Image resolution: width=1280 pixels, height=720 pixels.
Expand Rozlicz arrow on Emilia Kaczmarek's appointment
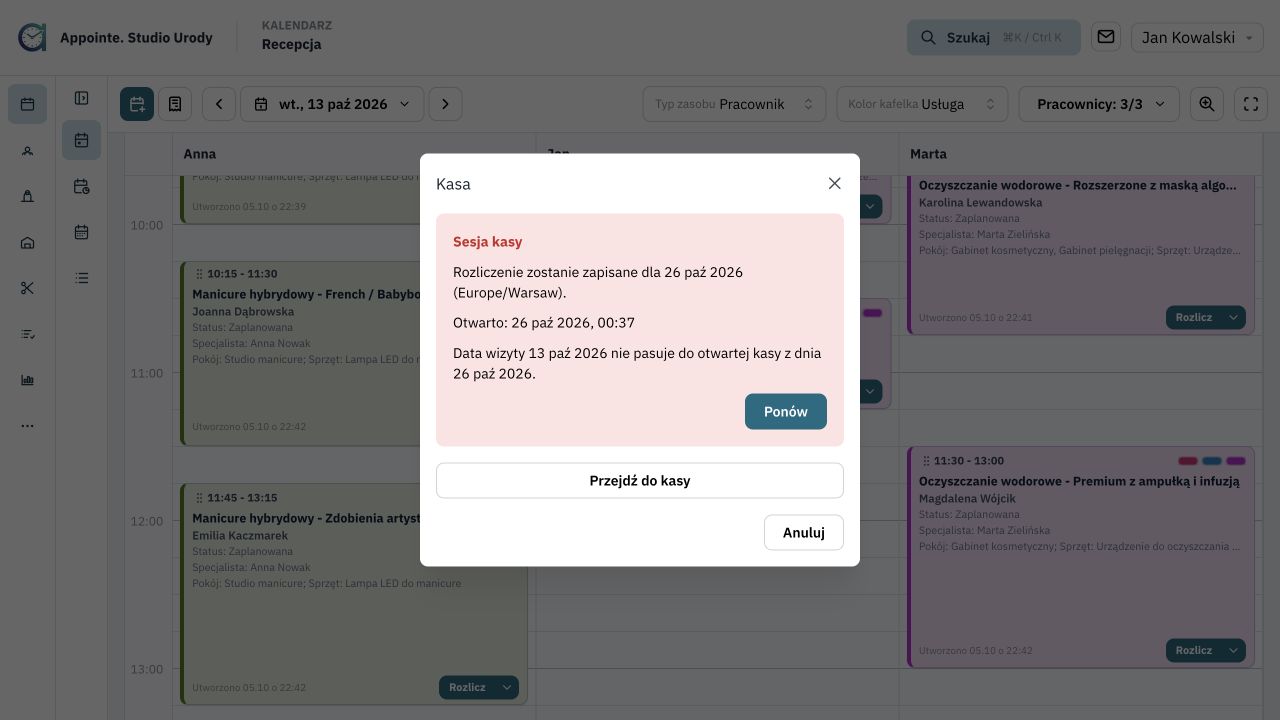508,687
